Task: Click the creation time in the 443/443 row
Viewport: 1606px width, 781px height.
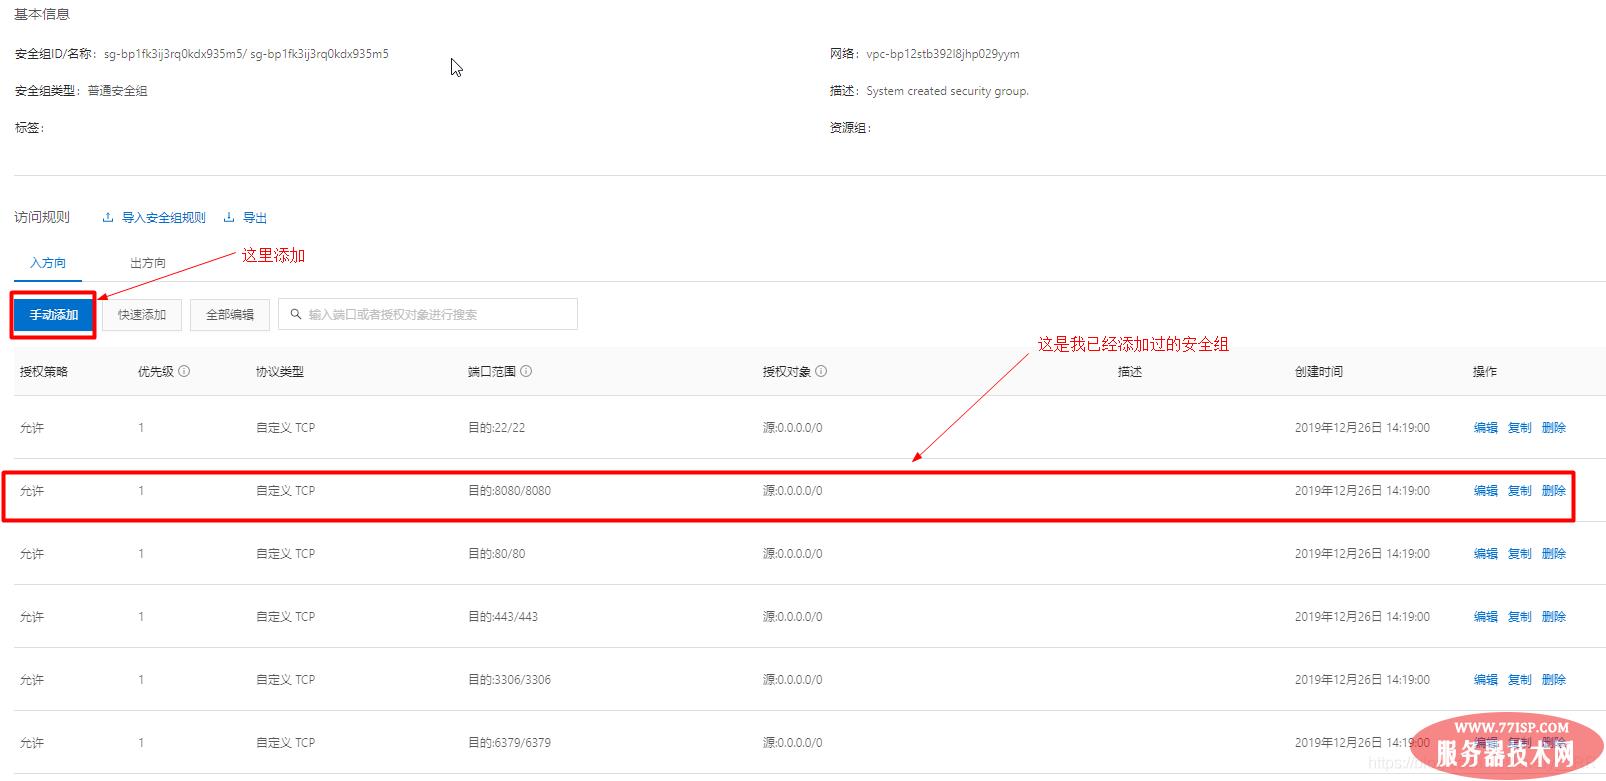Action: 1362,617
